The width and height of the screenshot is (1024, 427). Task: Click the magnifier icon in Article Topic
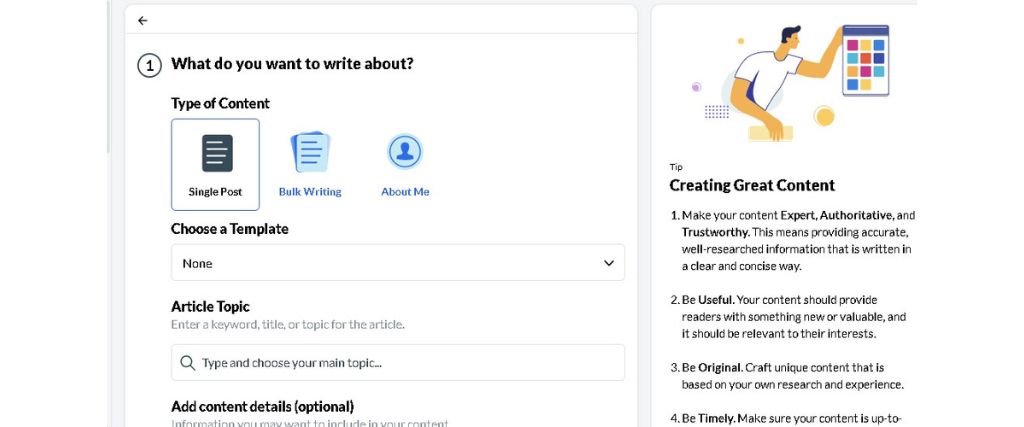tap(188, 363)
